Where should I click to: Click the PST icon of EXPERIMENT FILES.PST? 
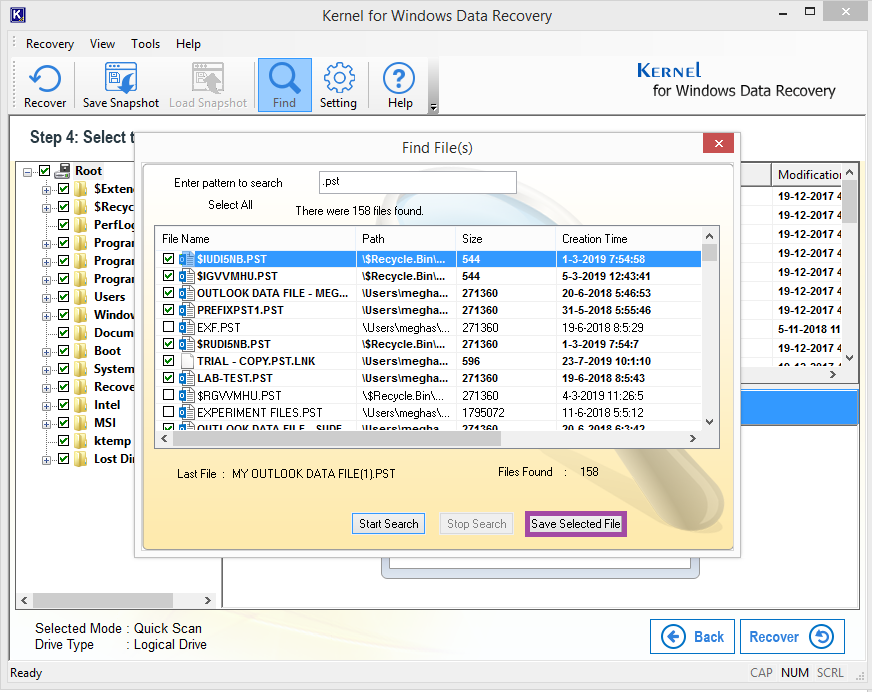pyautogui.click(x=186, y=412)
